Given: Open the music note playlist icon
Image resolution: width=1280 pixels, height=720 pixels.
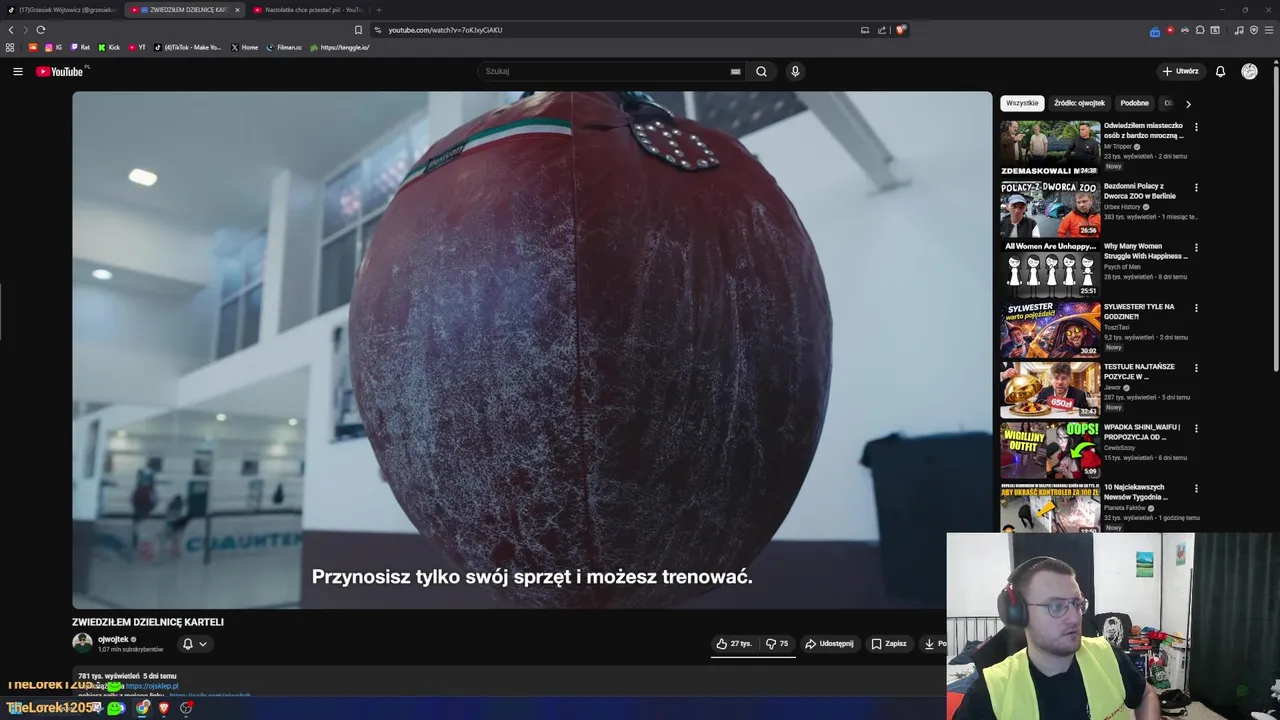Looking at the screenshot, I should point(1239,30).
